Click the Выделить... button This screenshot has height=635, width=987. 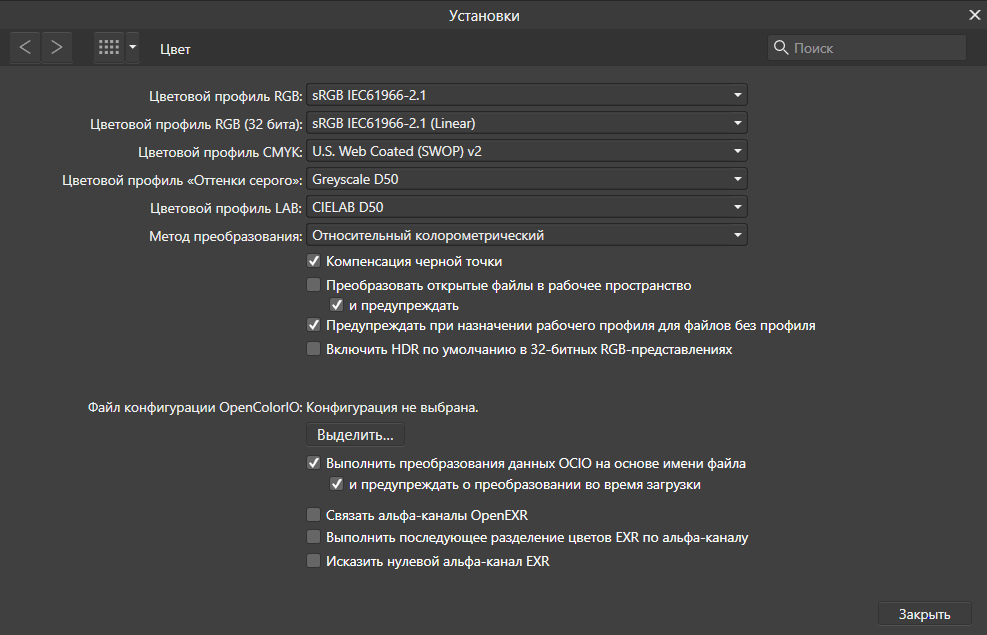point(355,435)
